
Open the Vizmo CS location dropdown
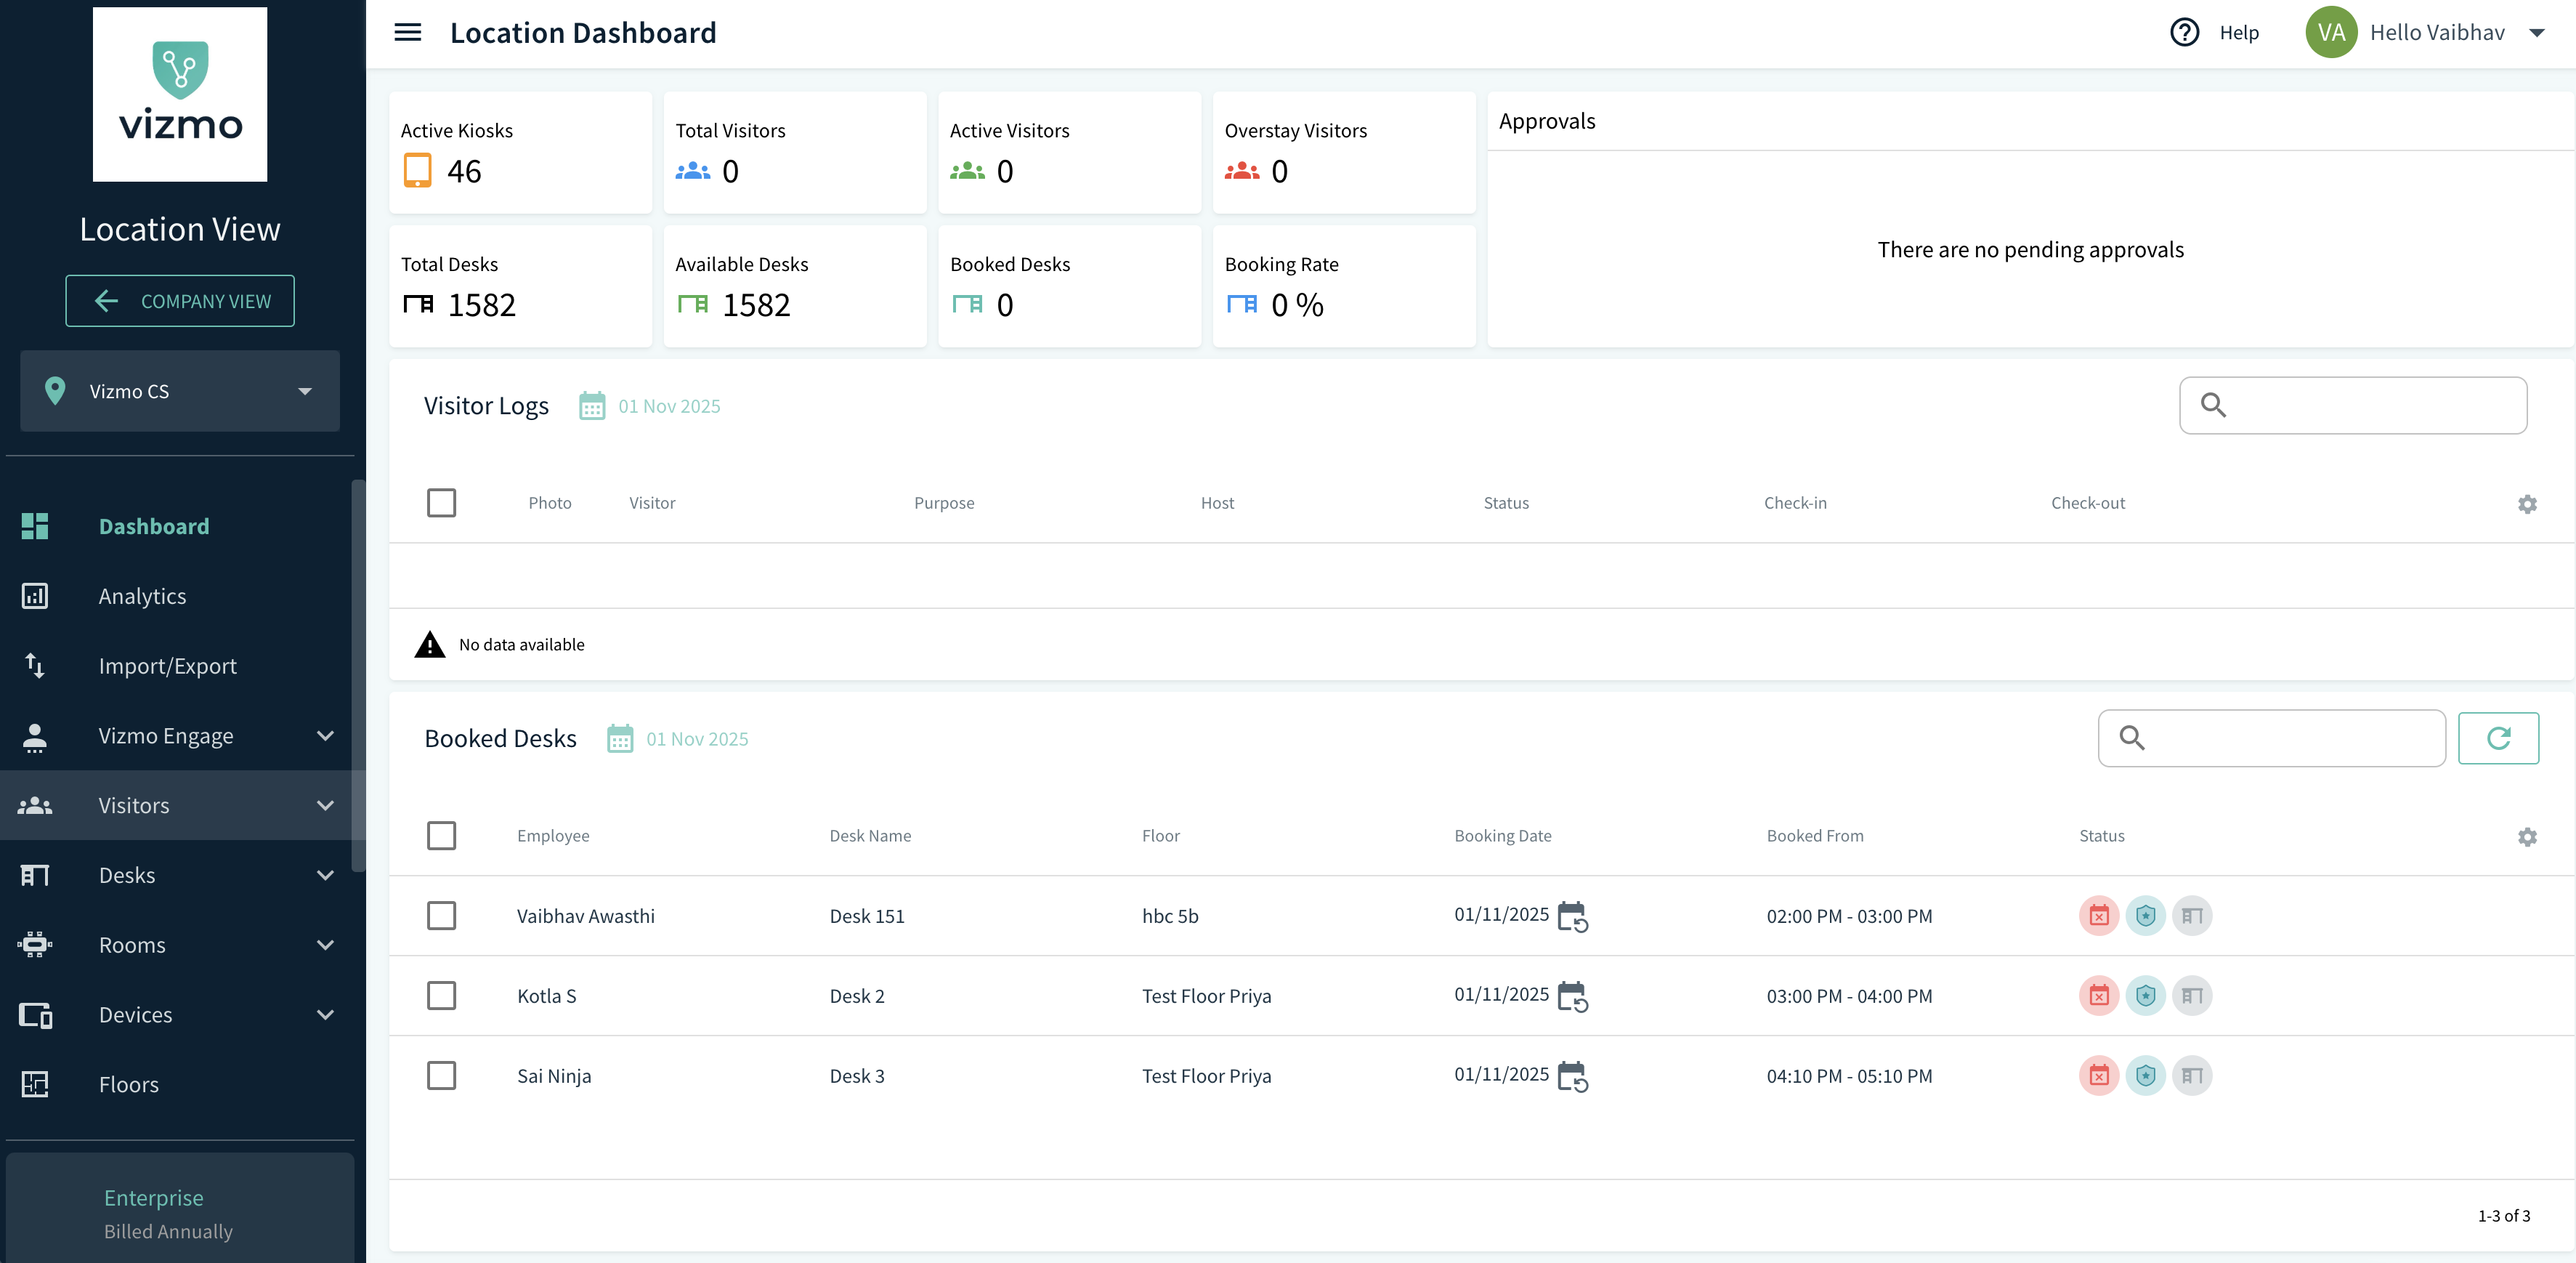pyautogui.click(x=180, y=391)
